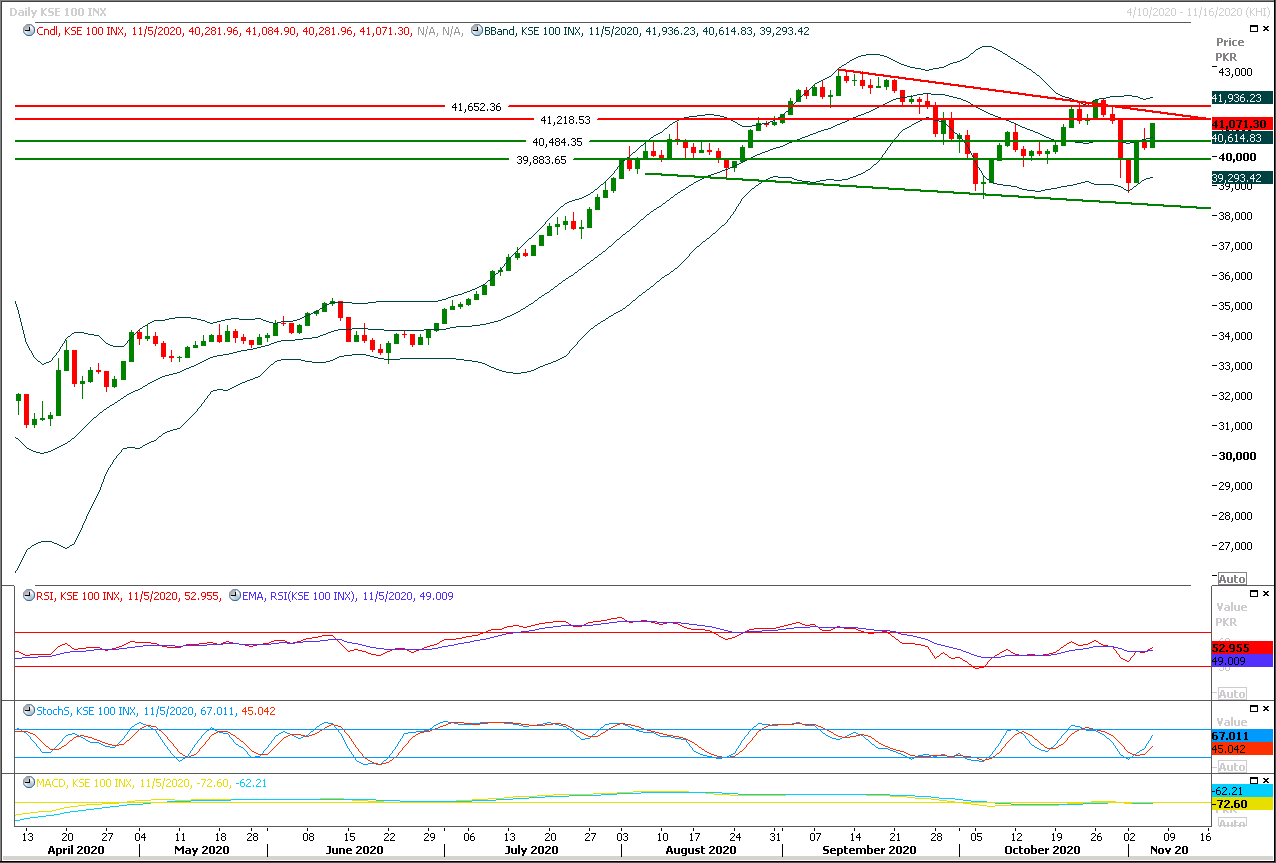
Task: Click the 43,000 price axis label
Action: tap(1236, 73)
